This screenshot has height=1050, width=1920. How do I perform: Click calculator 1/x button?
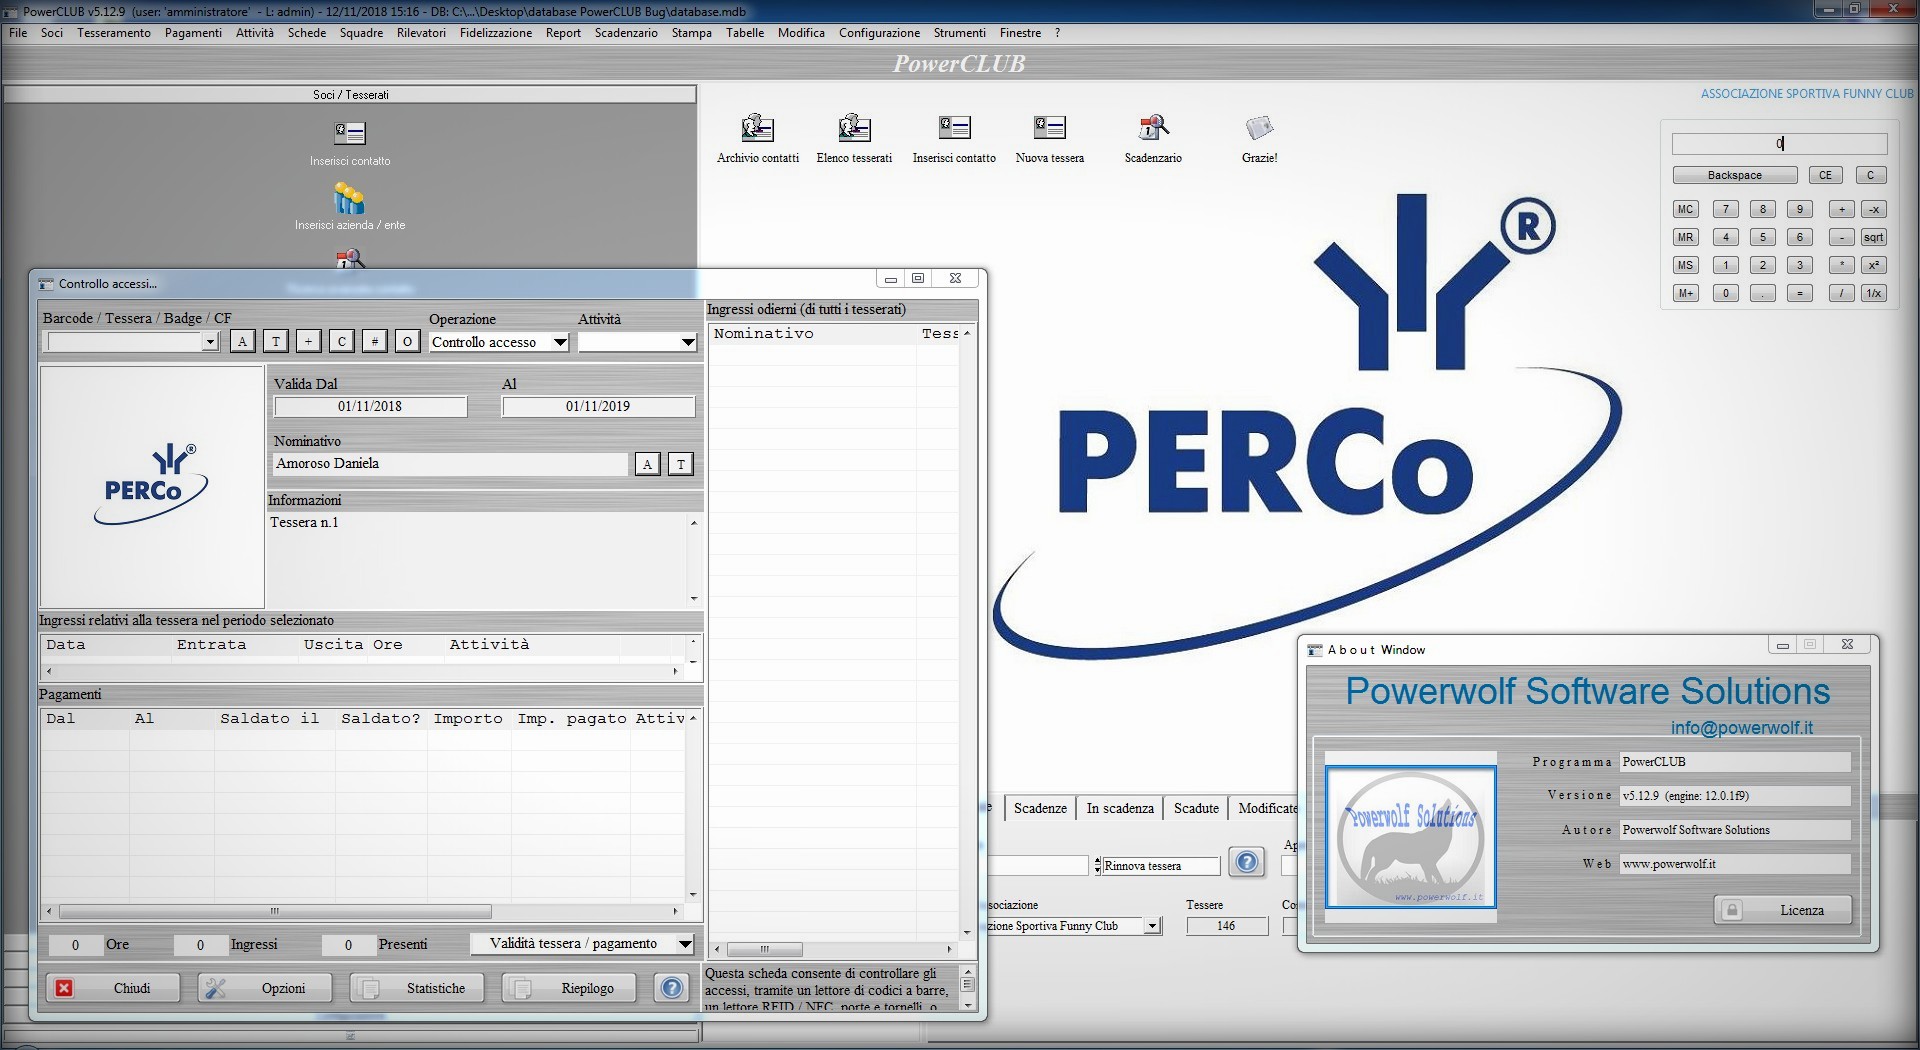1873,293
